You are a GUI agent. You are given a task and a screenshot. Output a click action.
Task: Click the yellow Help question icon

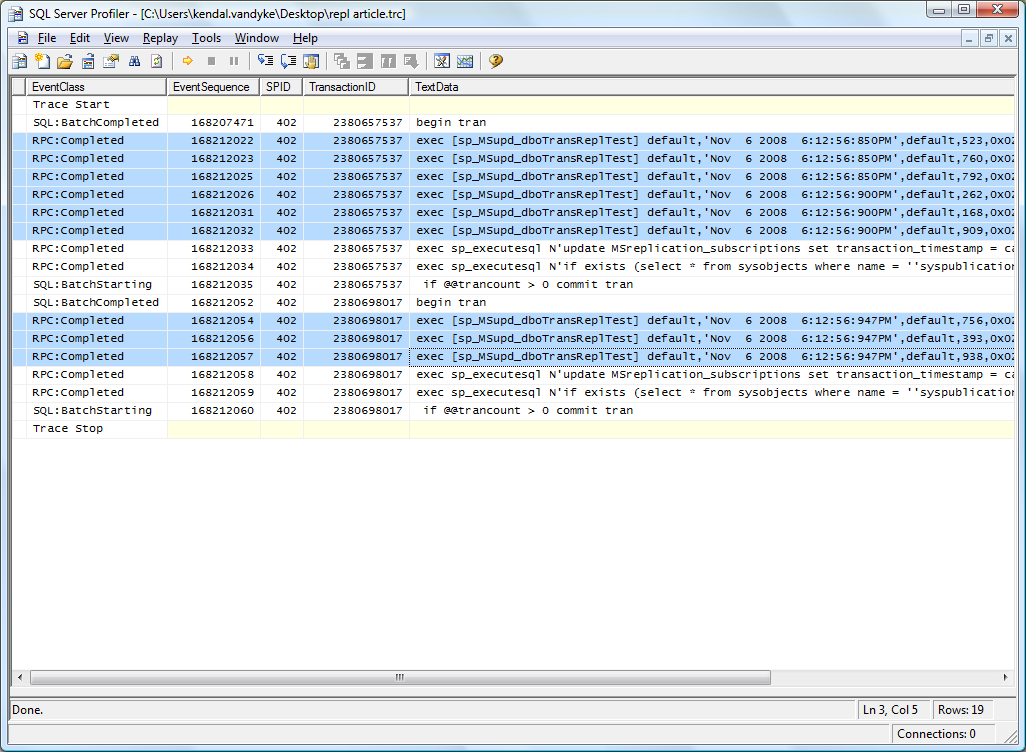point(495,61)
